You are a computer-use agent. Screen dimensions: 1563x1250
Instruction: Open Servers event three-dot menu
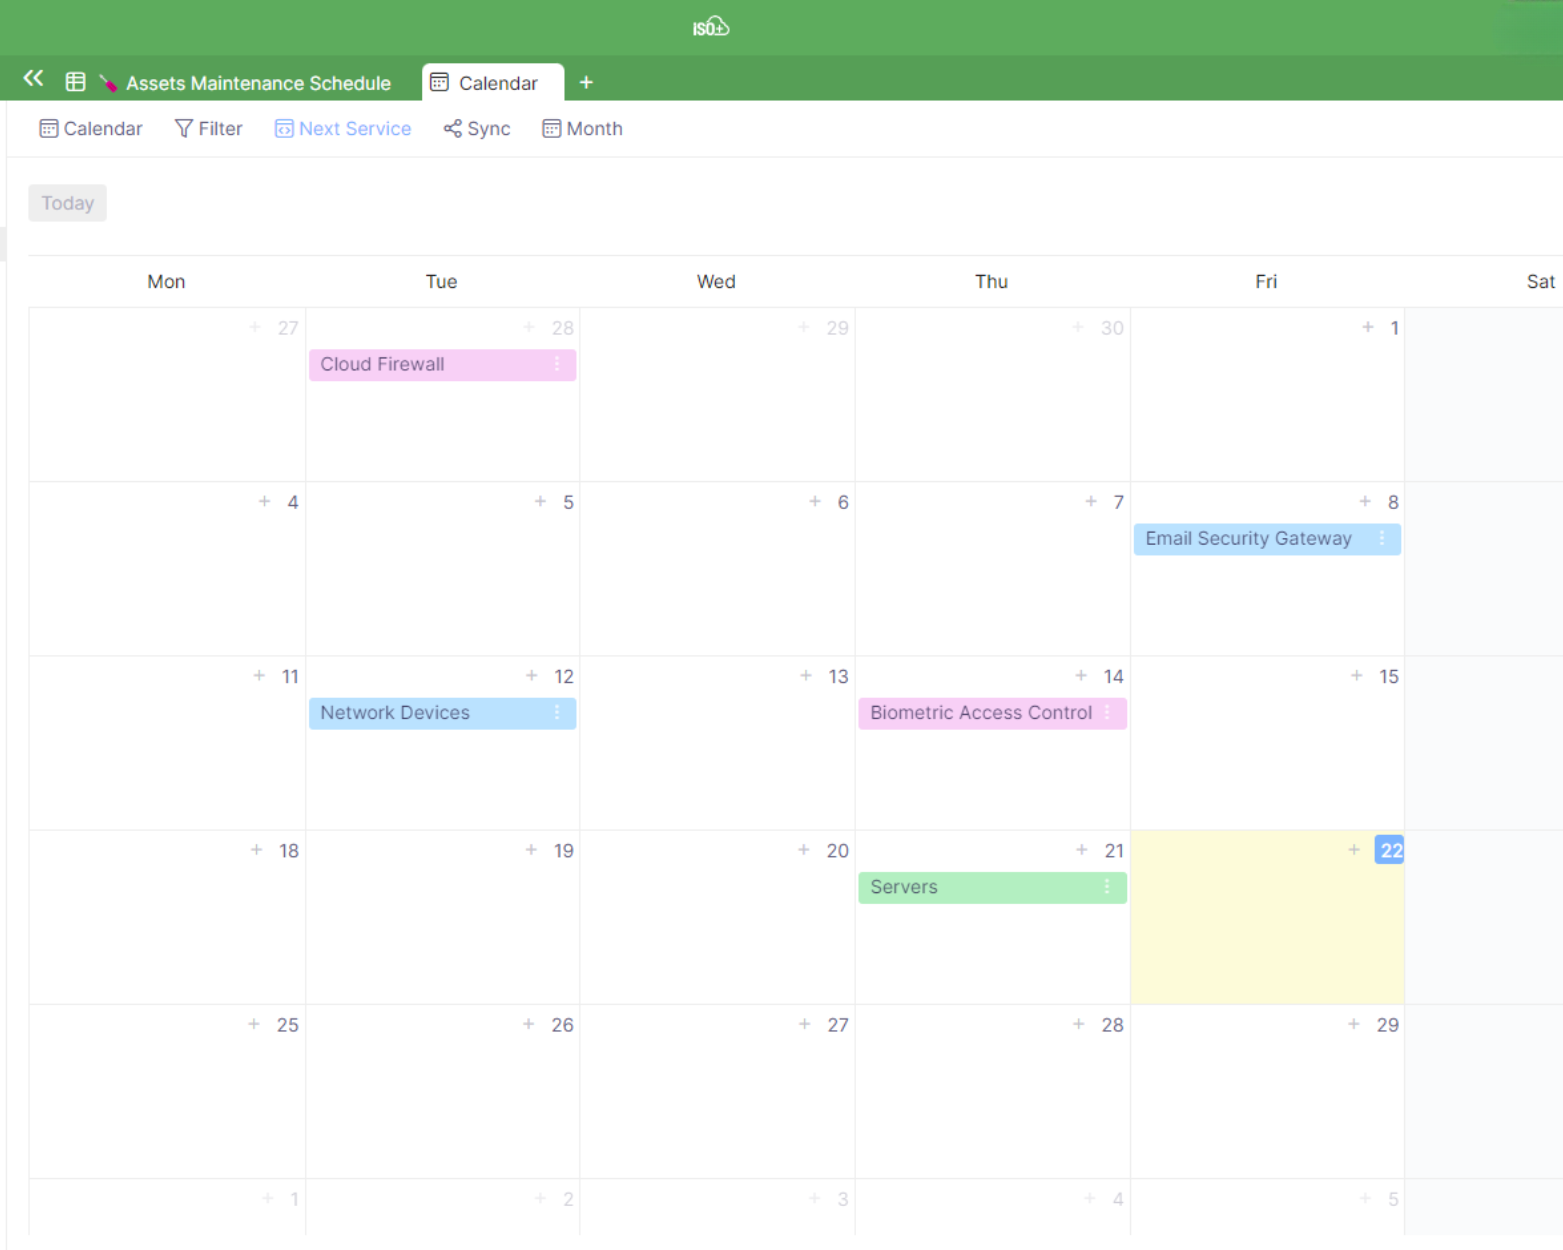click(x=1107, y=887)
